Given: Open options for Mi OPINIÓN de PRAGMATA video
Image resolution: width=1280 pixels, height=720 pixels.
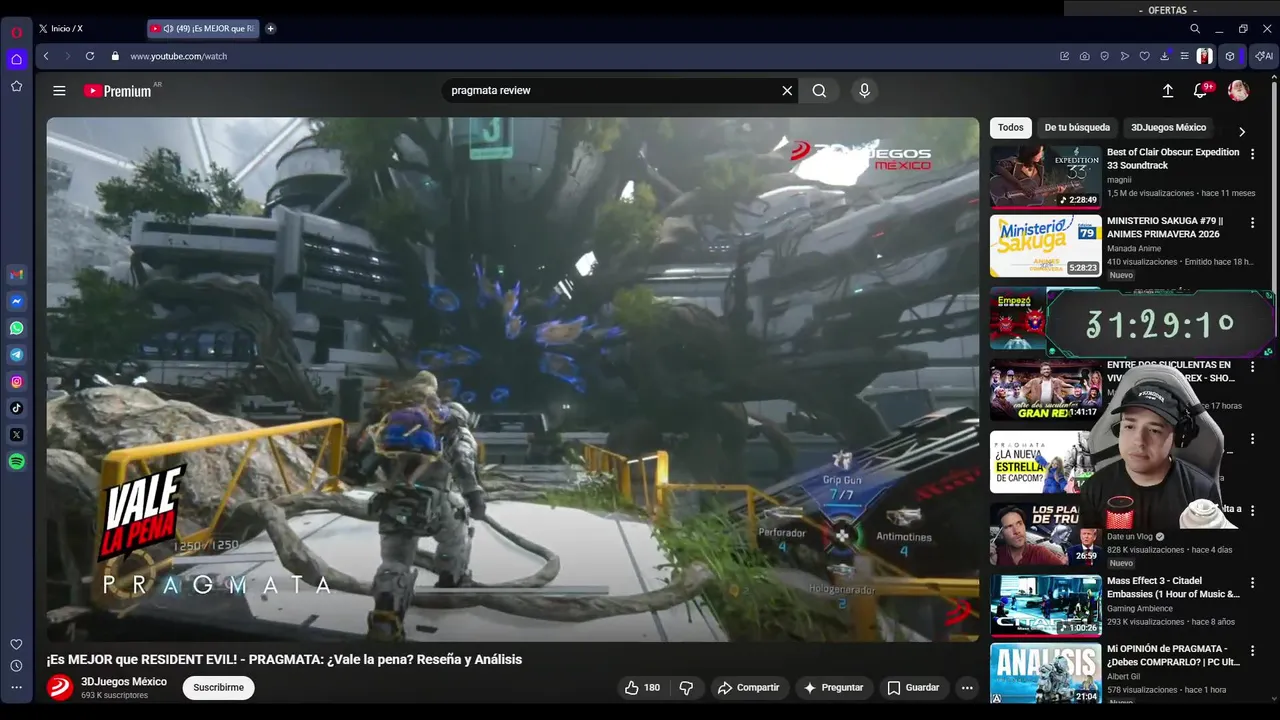Looking at the screenshot, I should 1252,650.
